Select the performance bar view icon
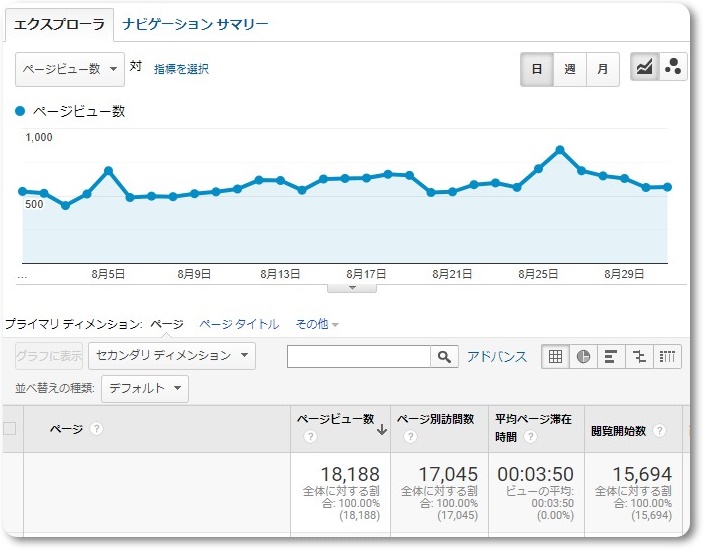 click(611, 357)
